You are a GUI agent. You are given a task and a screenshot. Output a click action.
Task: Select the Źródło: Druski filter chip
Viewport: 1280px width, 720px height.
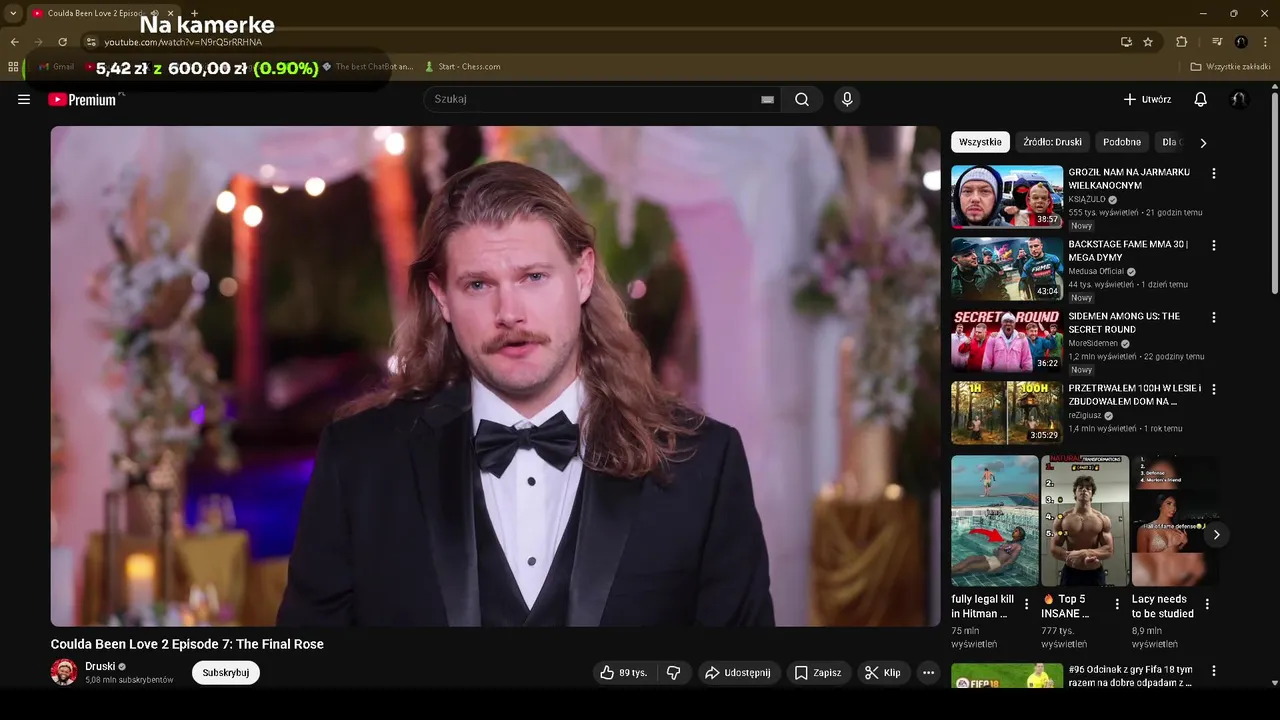[1052, 142]
